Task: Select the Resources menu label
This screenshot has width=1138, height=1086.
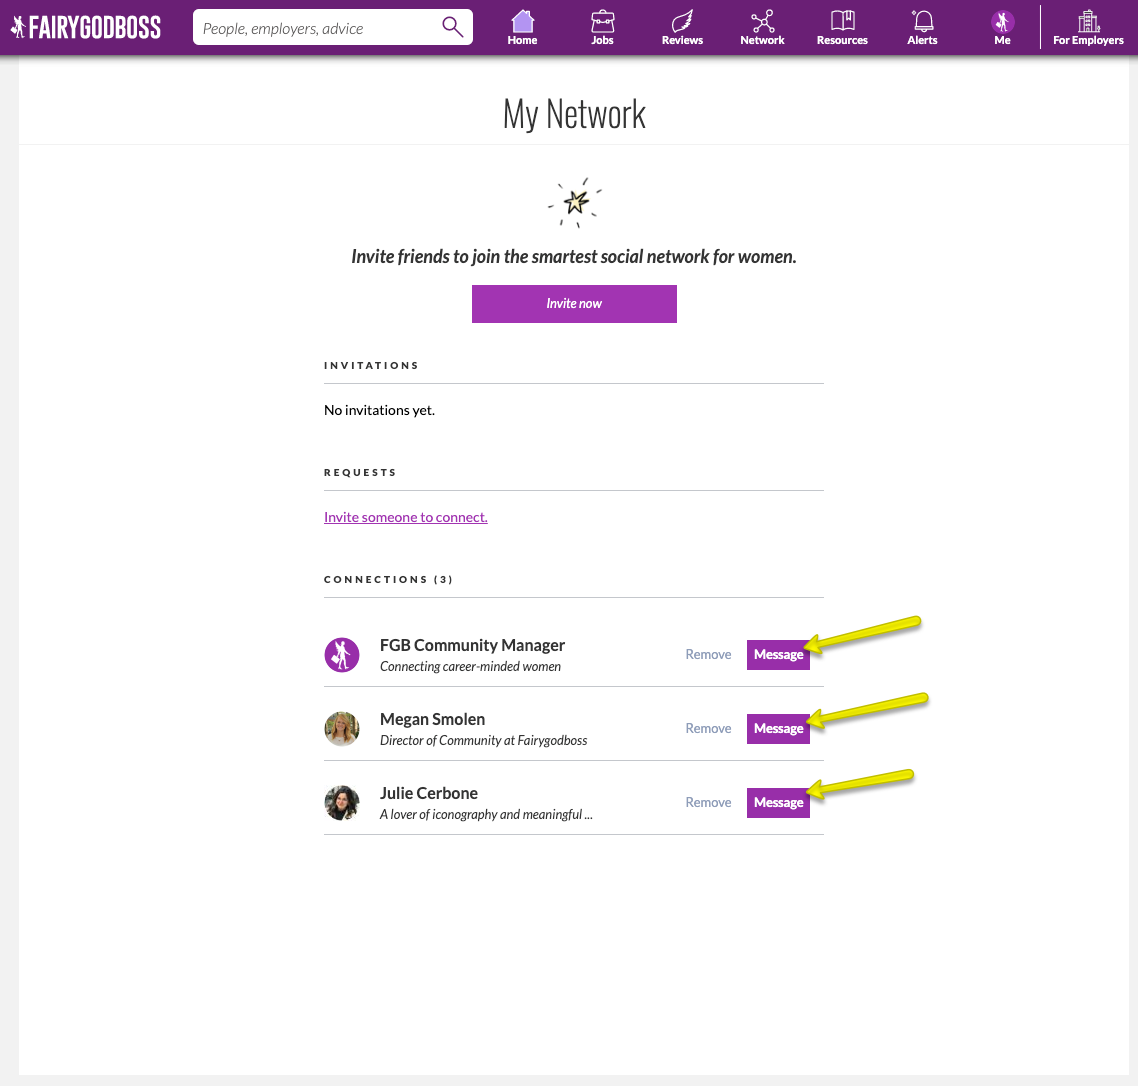Action: 843,41
